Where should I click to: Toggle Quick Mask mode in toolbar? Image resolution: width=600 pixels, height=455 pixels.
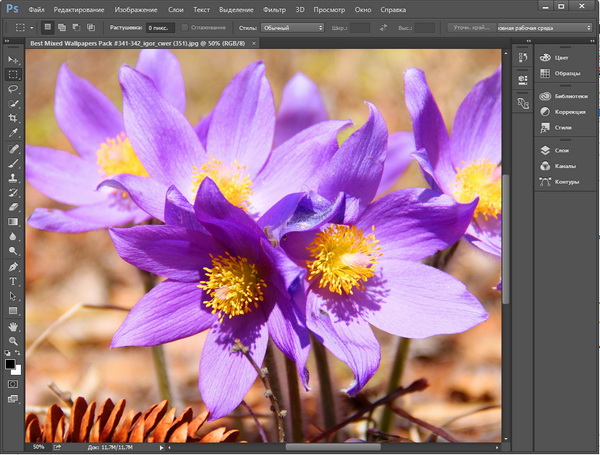[13, 383]
